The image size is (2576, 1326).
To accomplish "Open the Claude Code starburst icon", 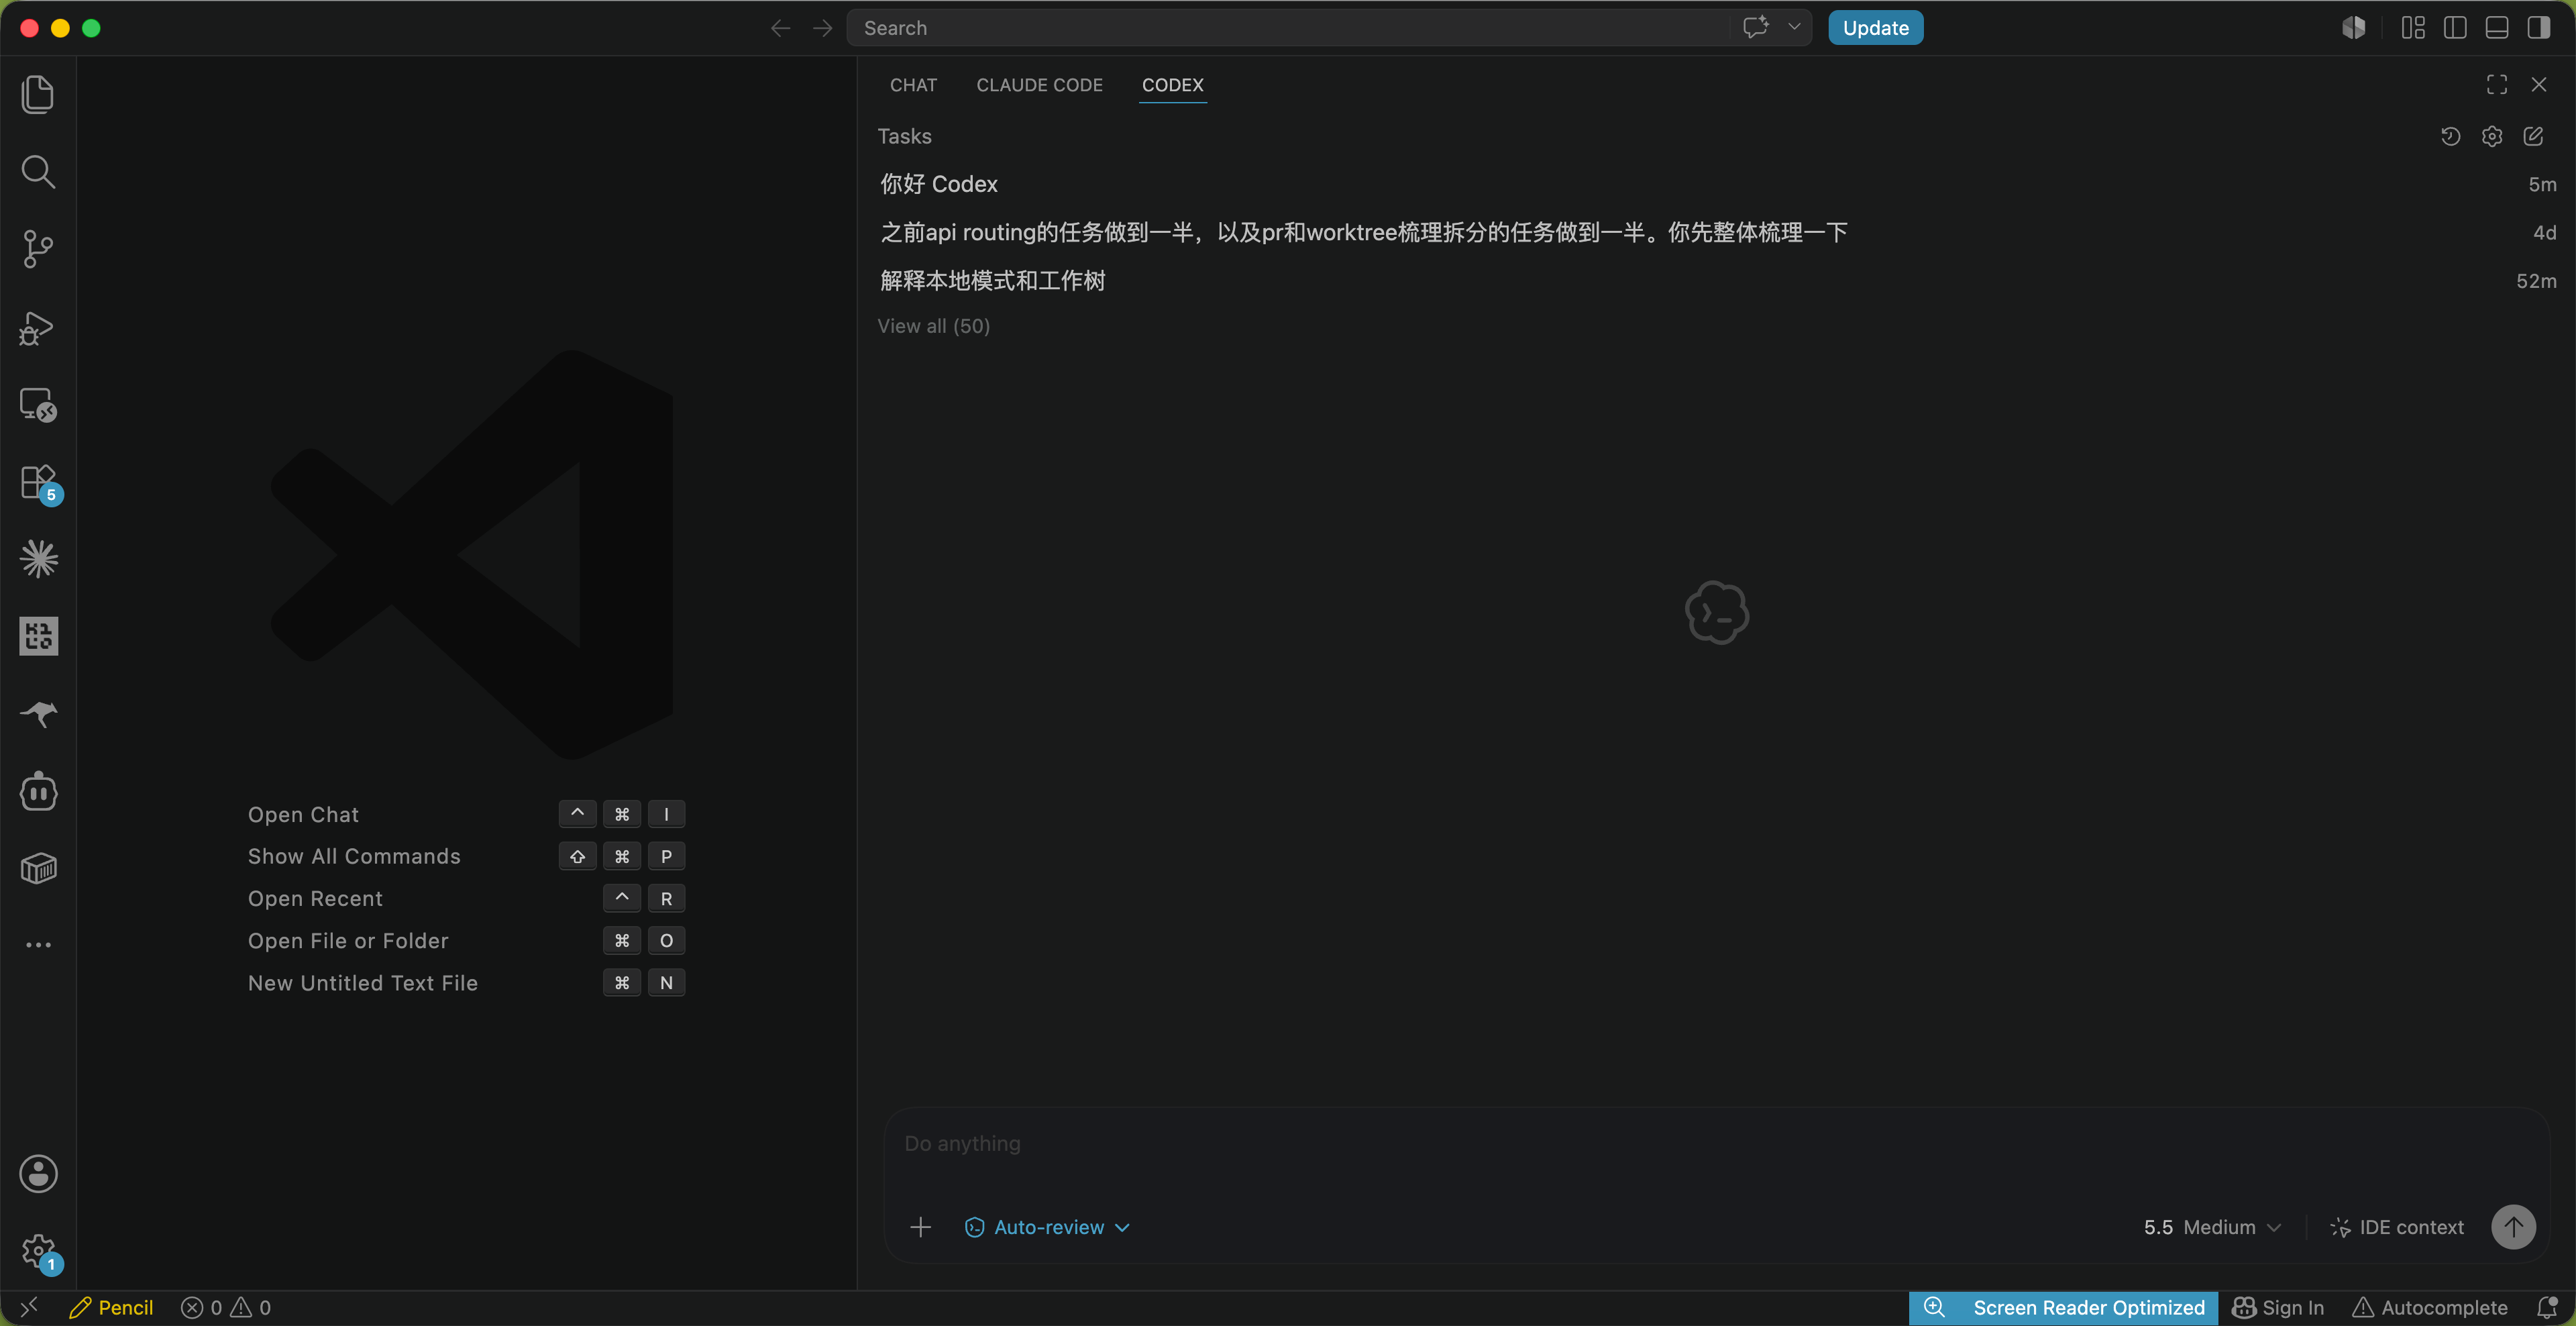I will [x=38, y=559].
